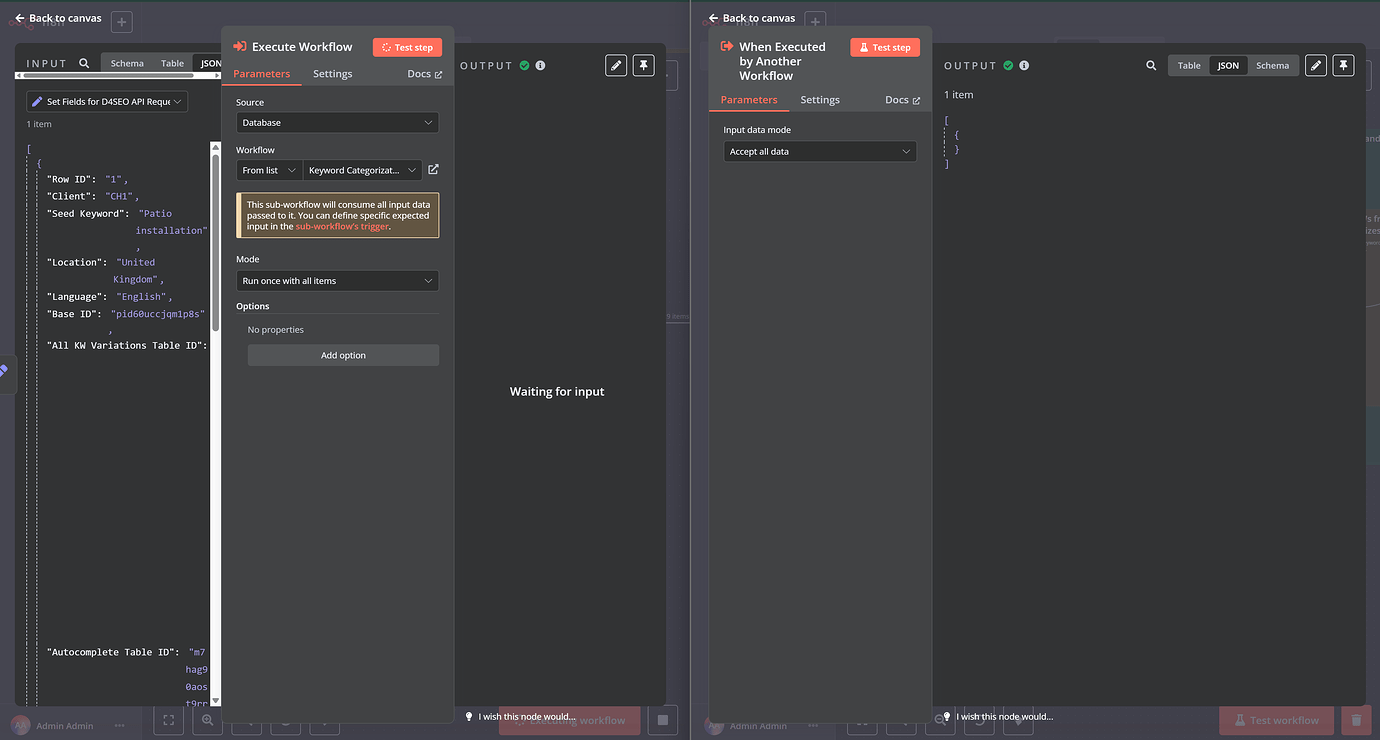The image size is (1380, 740).
Task: Switch to the Settings tab of Execute Workflow
Action: (332, 73)
